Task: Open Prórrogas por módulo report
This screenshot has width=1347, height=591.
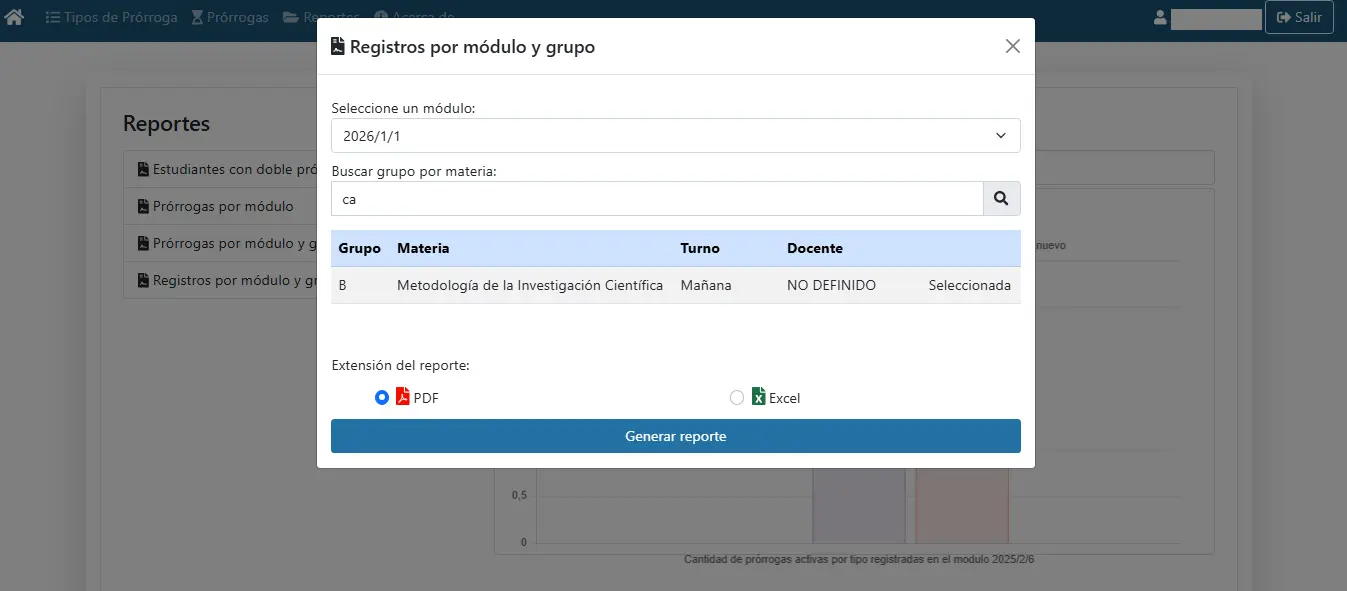Action: pos(220,206)
